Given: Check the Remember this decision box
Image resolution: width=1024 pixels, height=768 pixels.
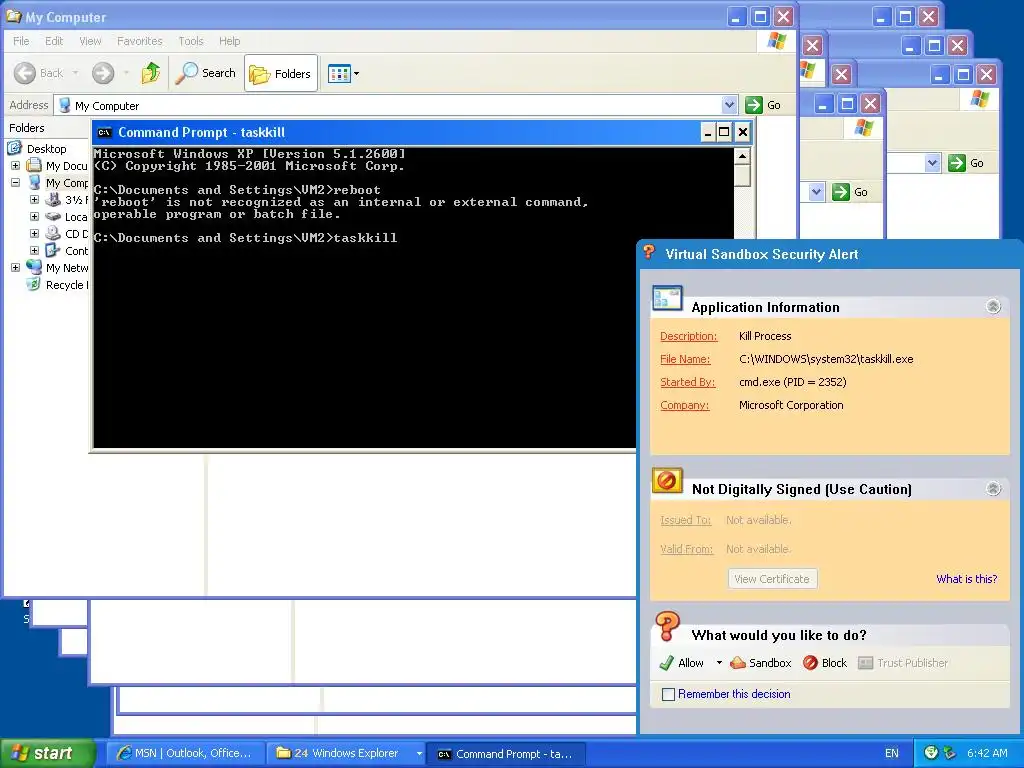Looking at the screenshot, I should [668, 694].
